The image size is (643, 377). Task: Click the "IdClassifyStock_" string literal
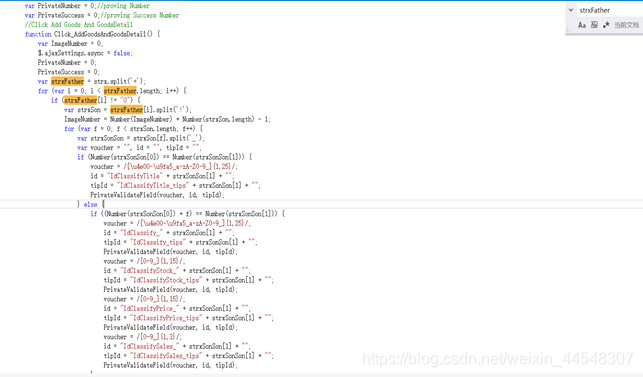[150, 270]
